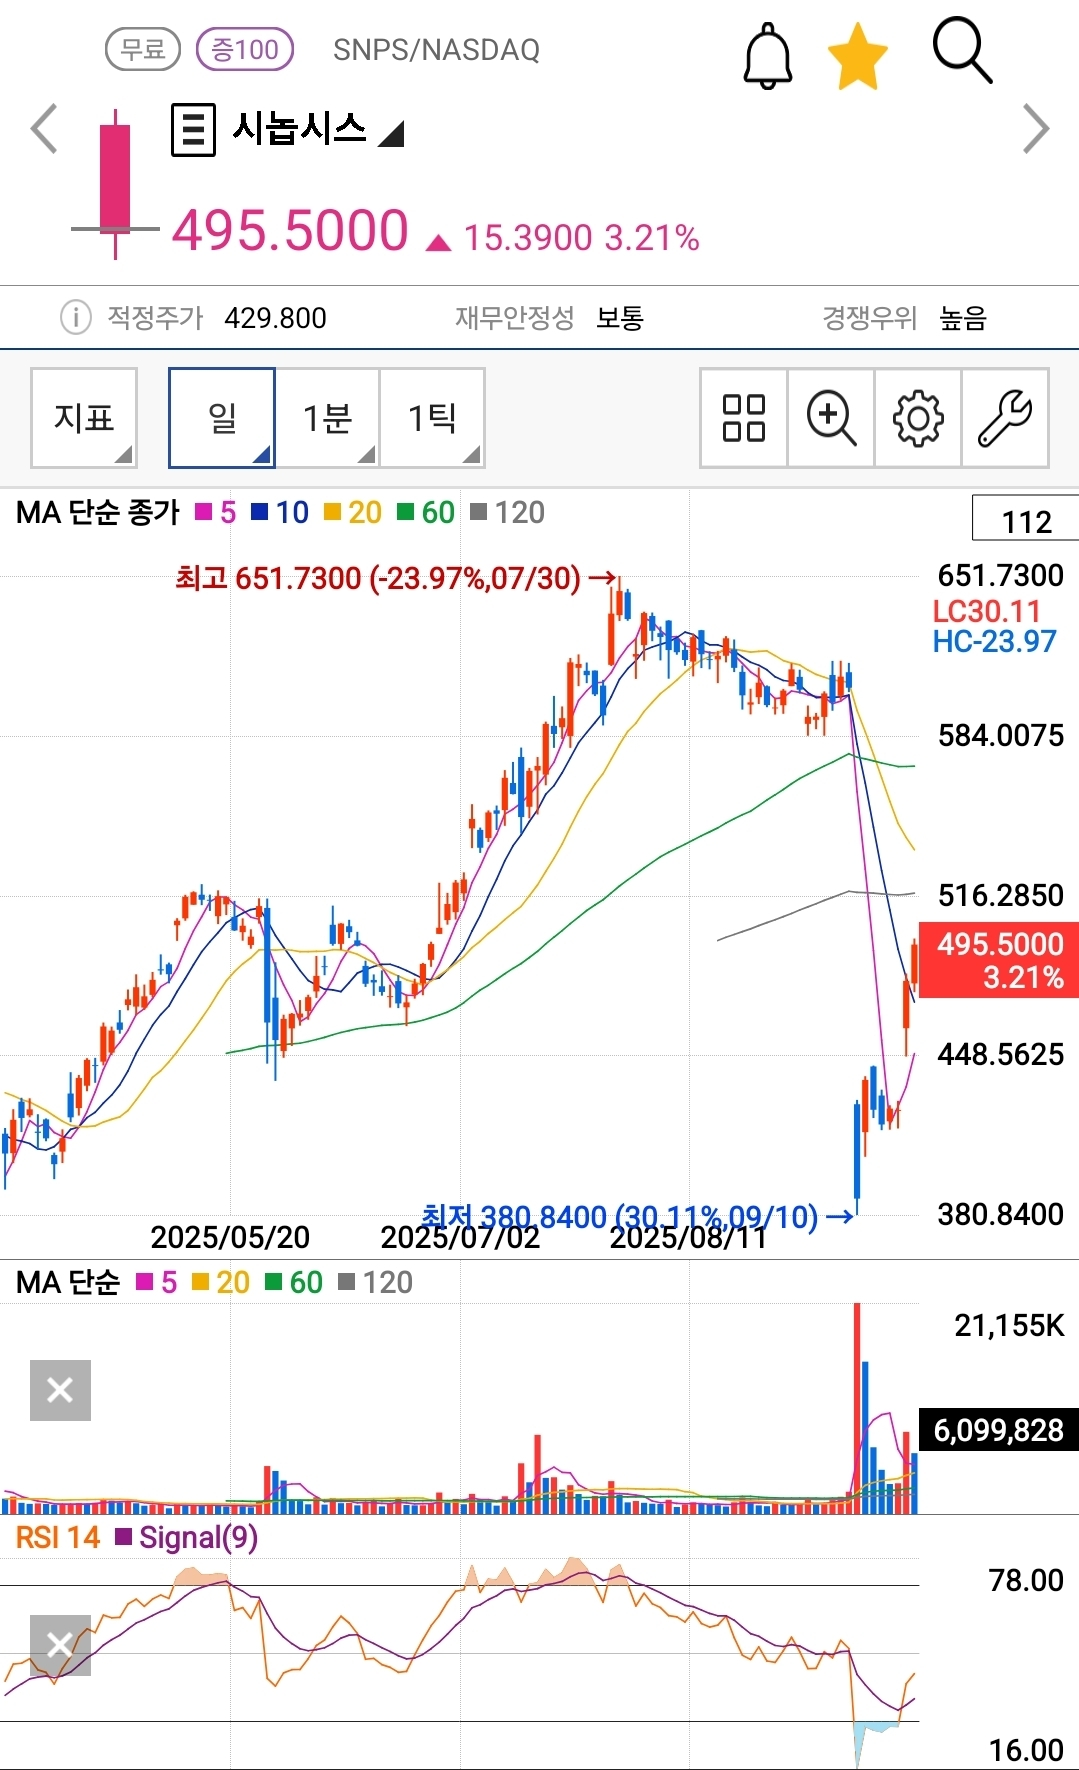Click the MA 단순 종가 legend title
Image resolution: width=1079 pixels, height=1770 pixels.
[98, 512]
